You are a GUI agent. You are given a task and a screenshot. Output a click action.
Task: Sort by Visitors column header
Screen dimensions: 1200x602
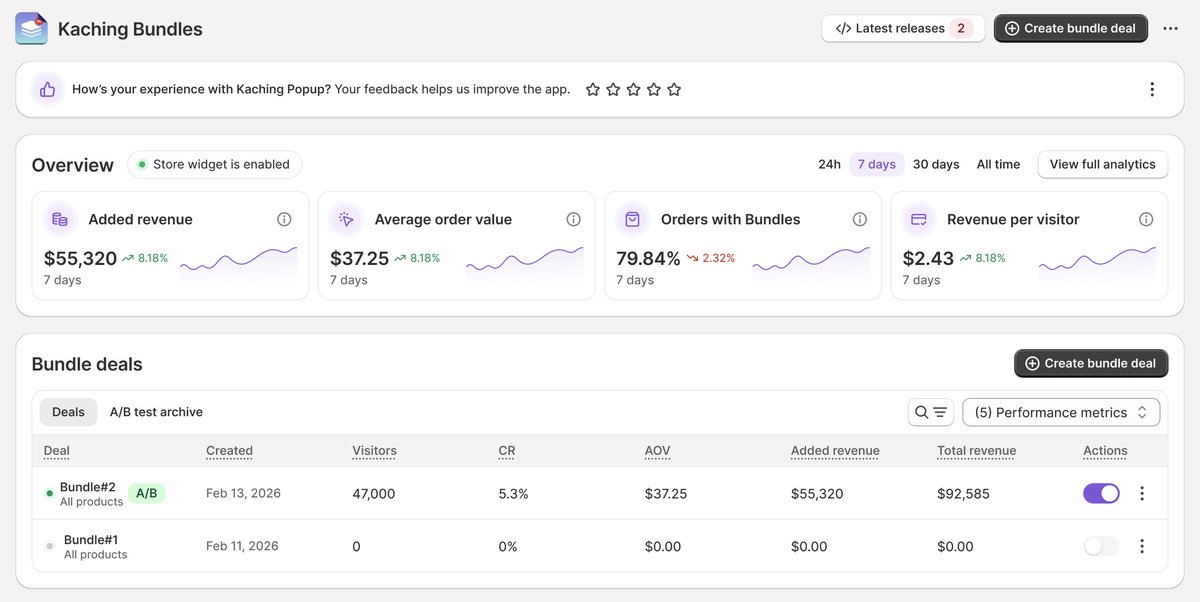point(375,451)
